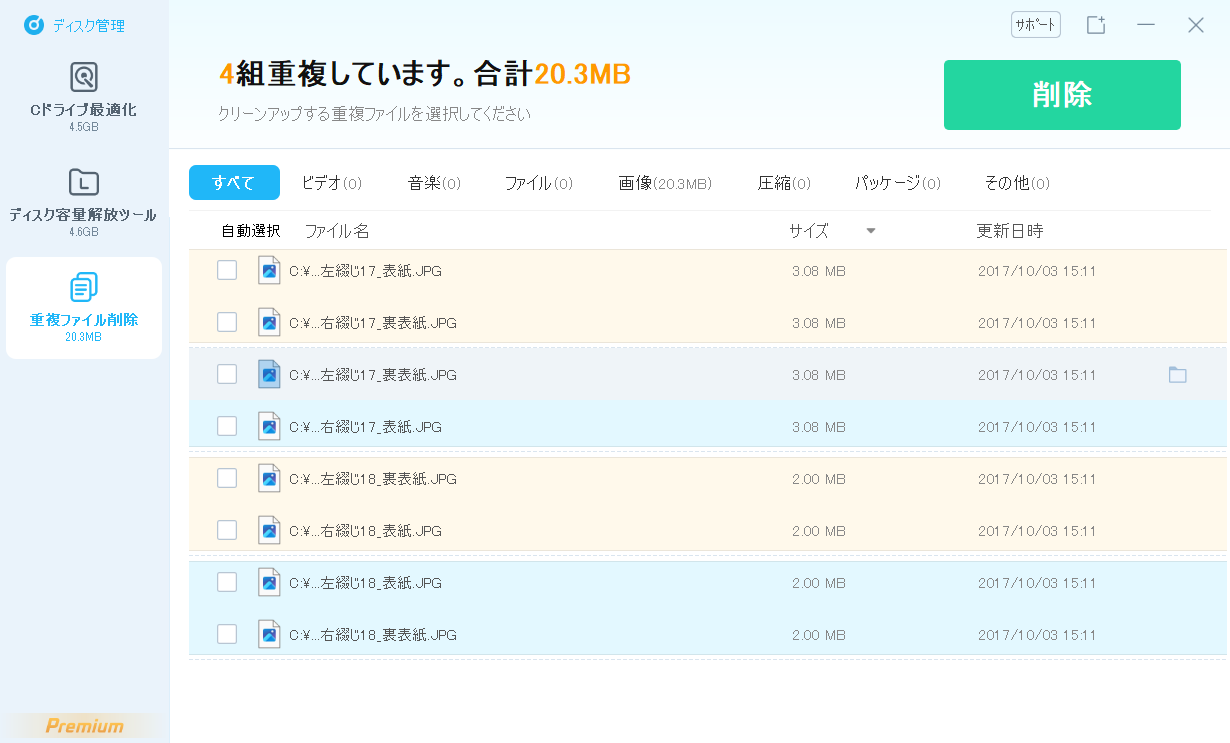1230x743 pixels.
Task: Sort by the 更新日時 column header
Action: pyautogui.click(x=1009, y=231)
